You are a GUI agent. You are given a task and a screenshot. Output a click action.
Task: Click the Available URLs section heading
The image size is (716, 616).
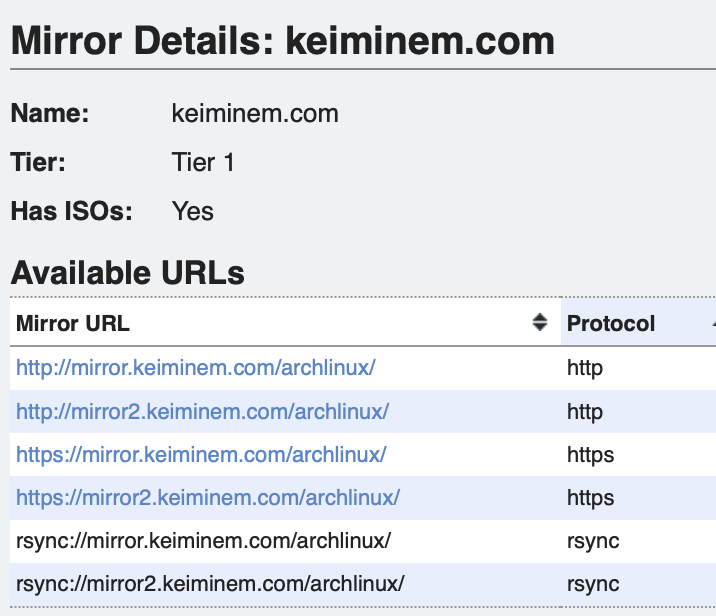click(127, 272)
